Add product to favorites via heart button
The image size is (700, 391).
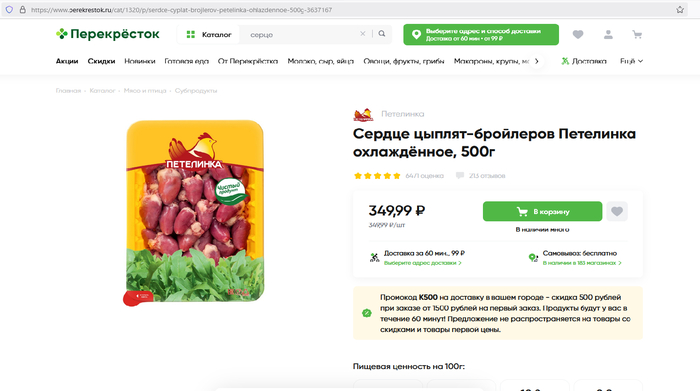[x=617, y=211]
